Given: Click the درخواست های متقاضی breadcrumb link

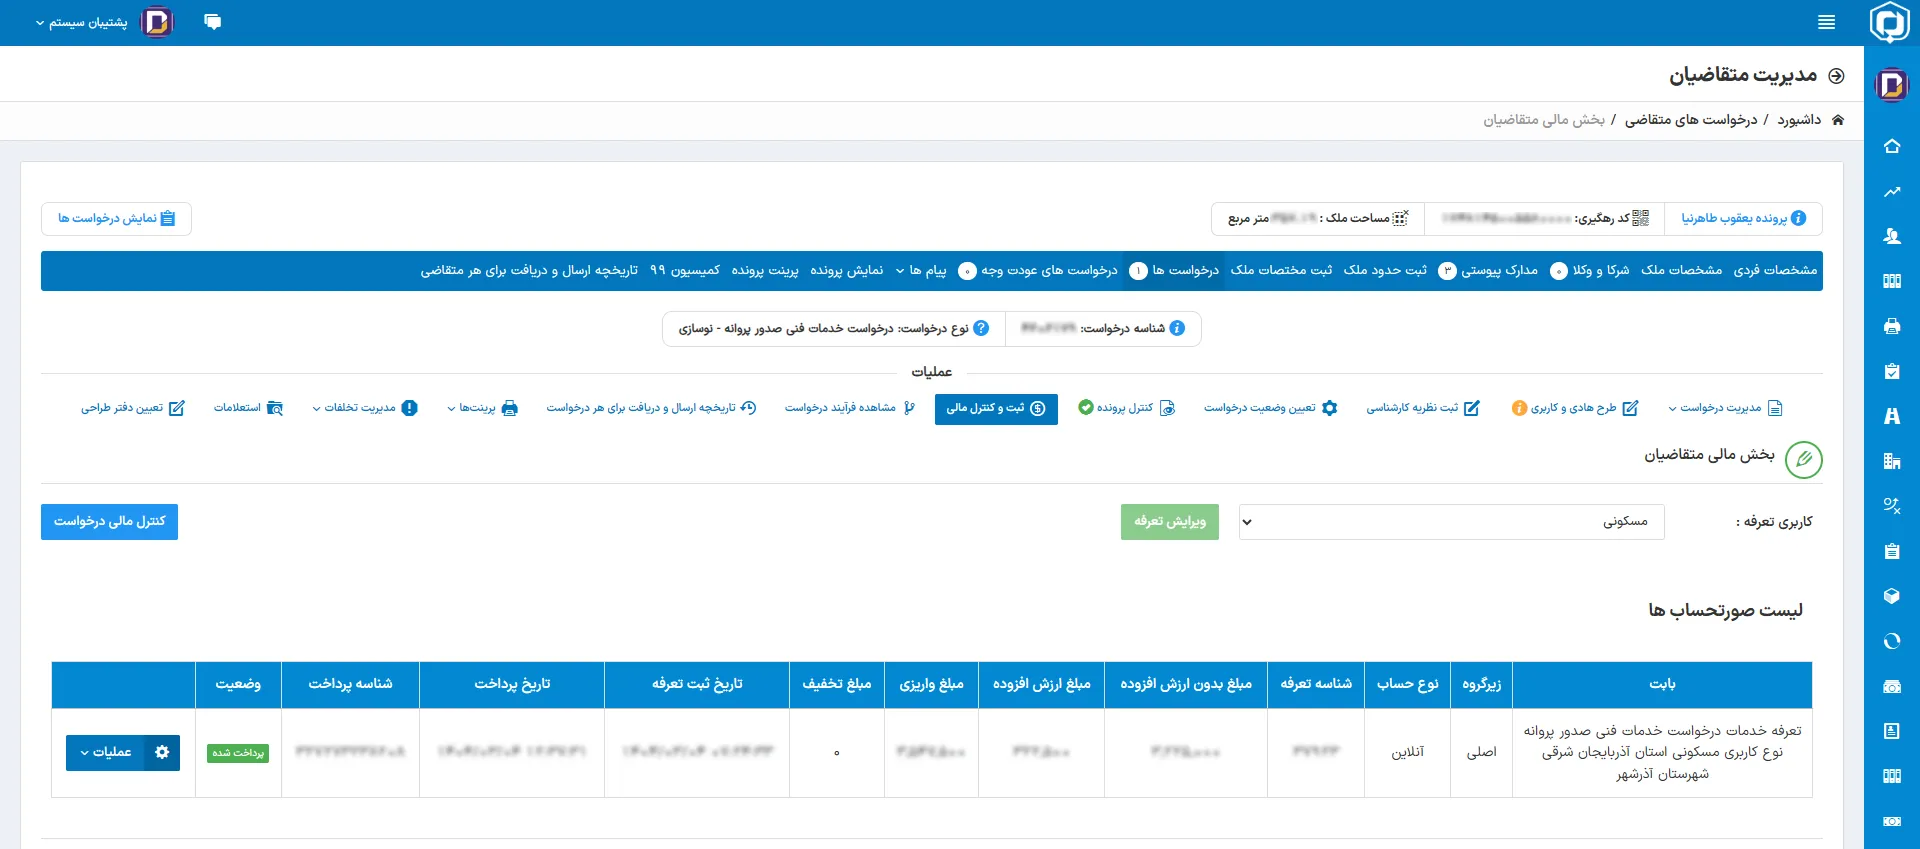Looking at the screenshot, I should 1690,120.
